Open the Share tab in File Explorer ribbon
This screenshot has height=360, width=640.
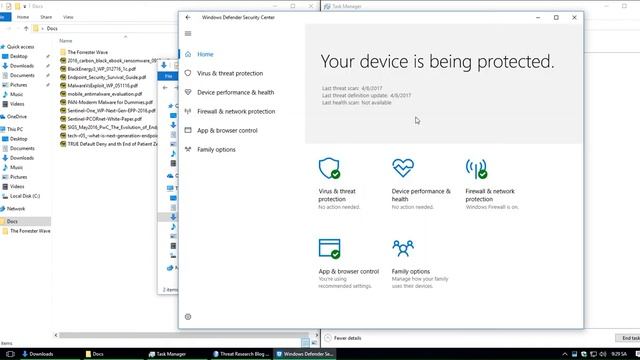tap(46, 17)
